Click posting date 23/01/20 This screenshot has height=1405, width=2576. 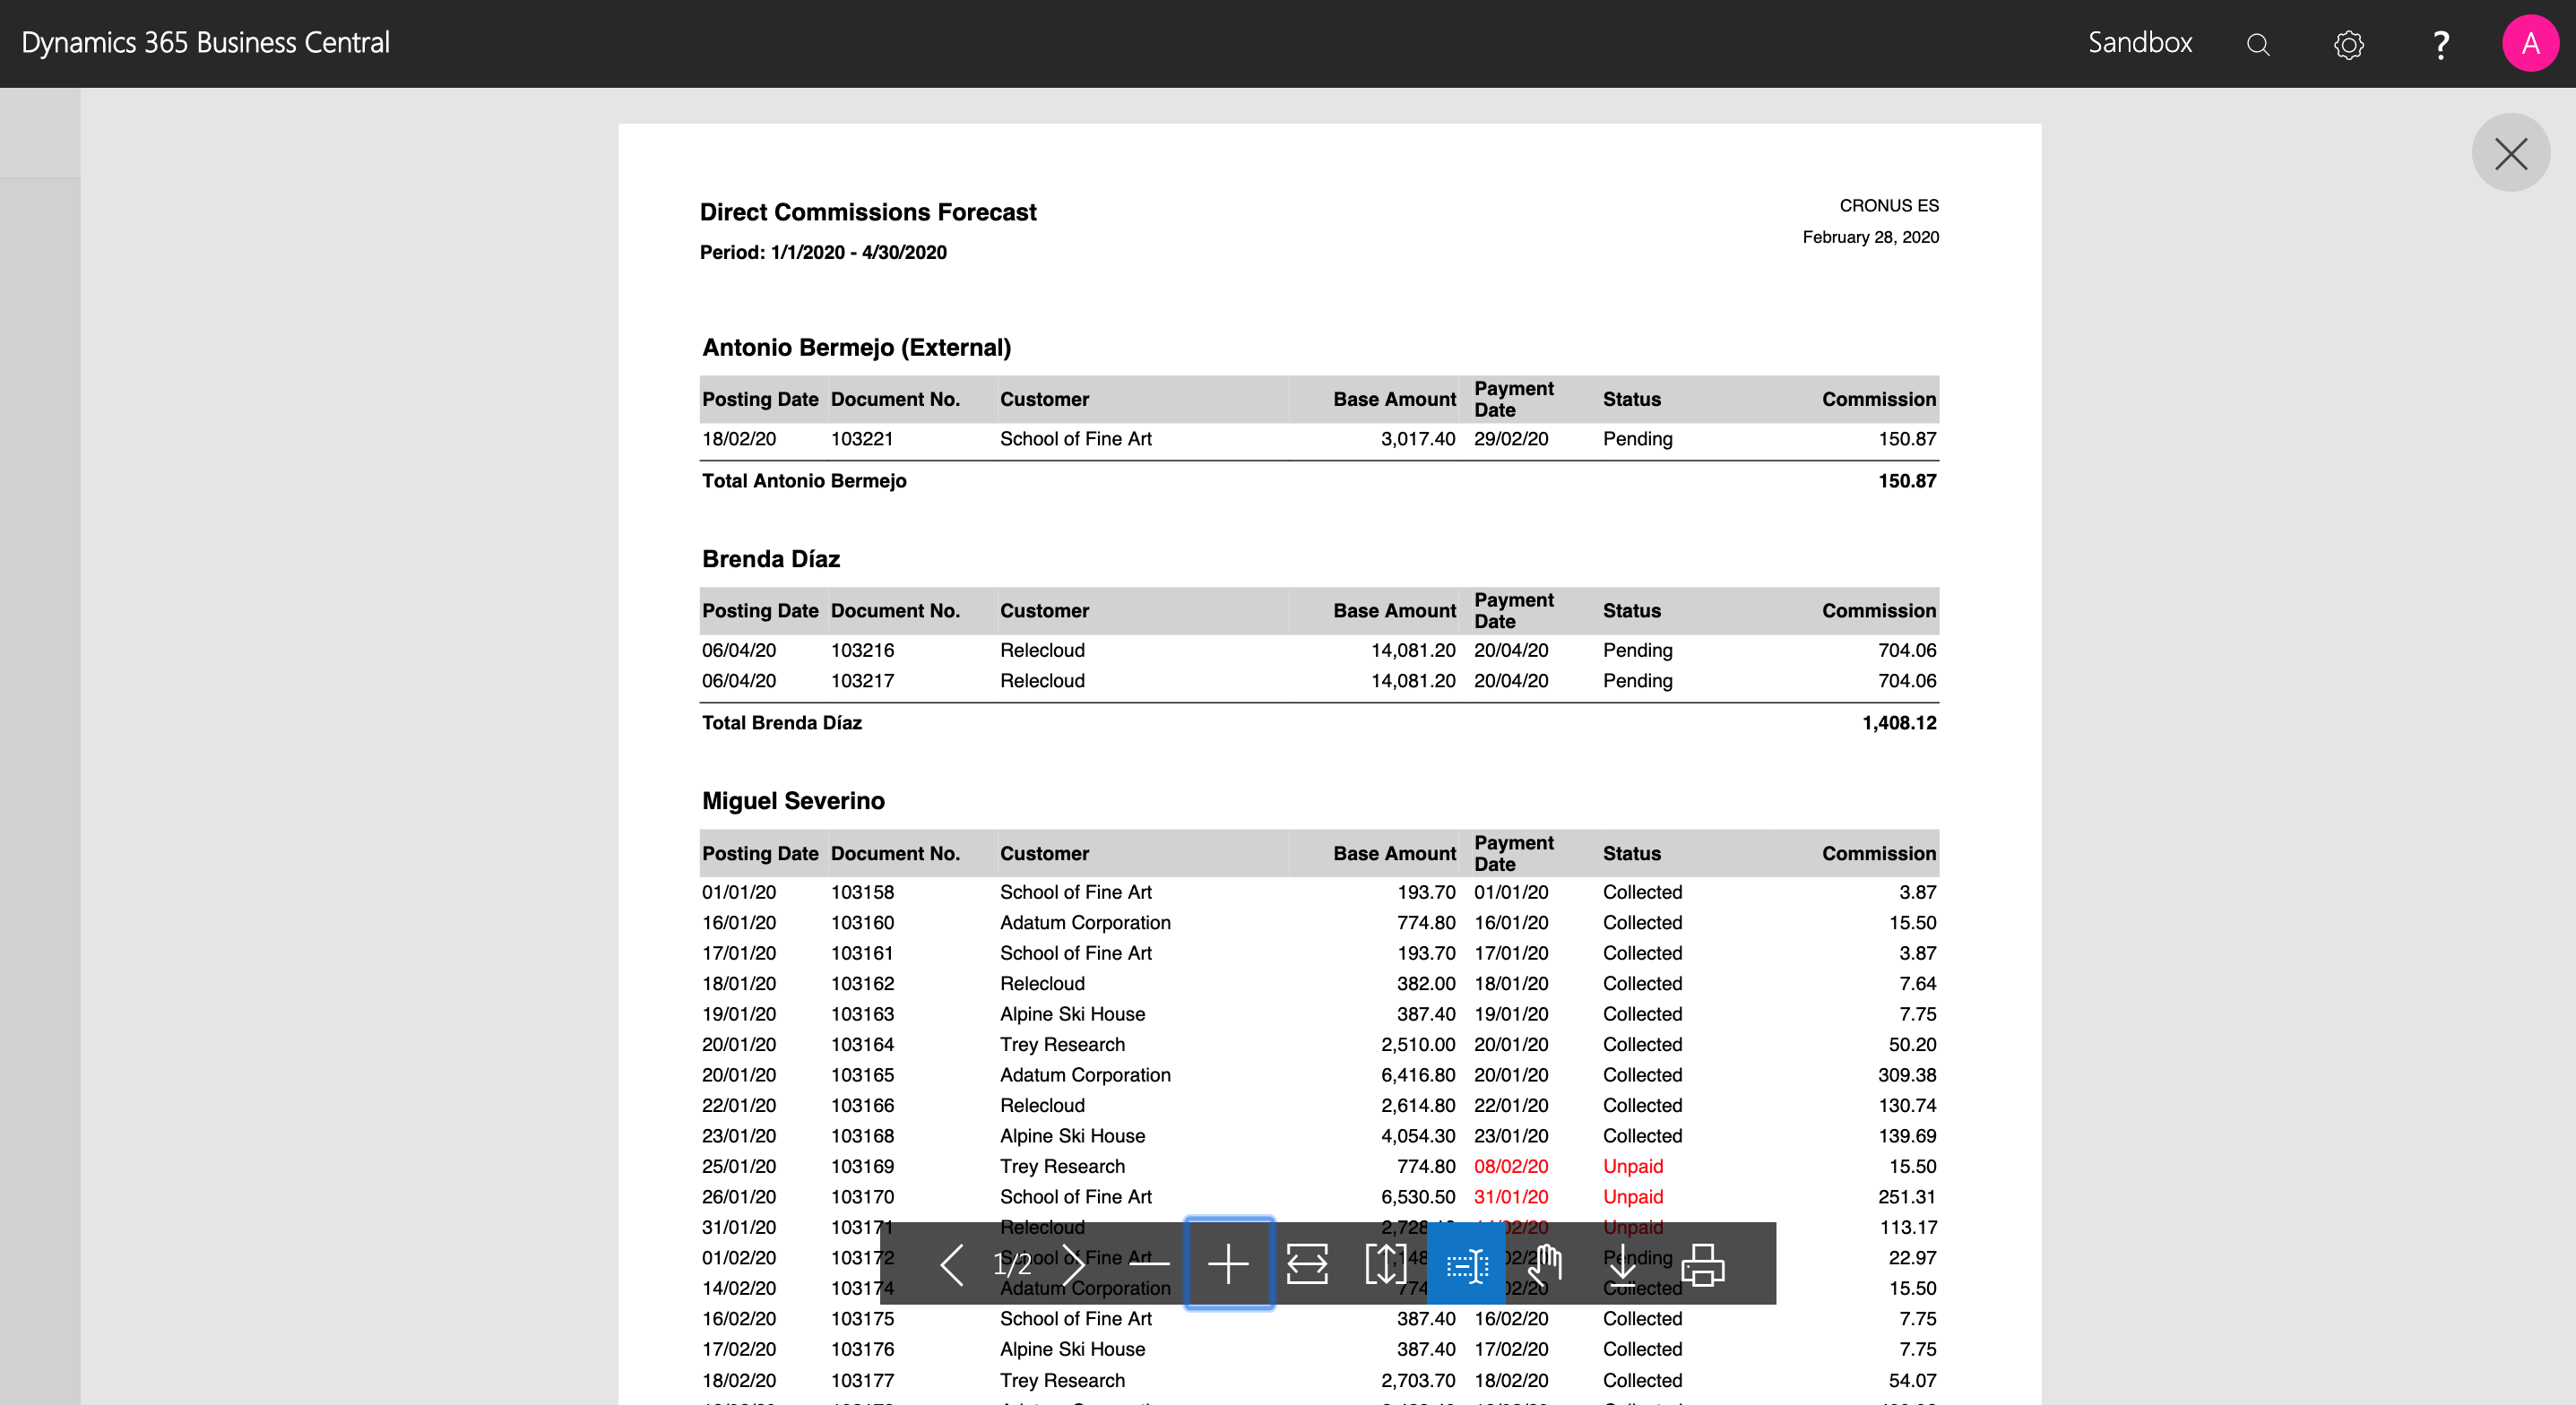[738, 1135]
